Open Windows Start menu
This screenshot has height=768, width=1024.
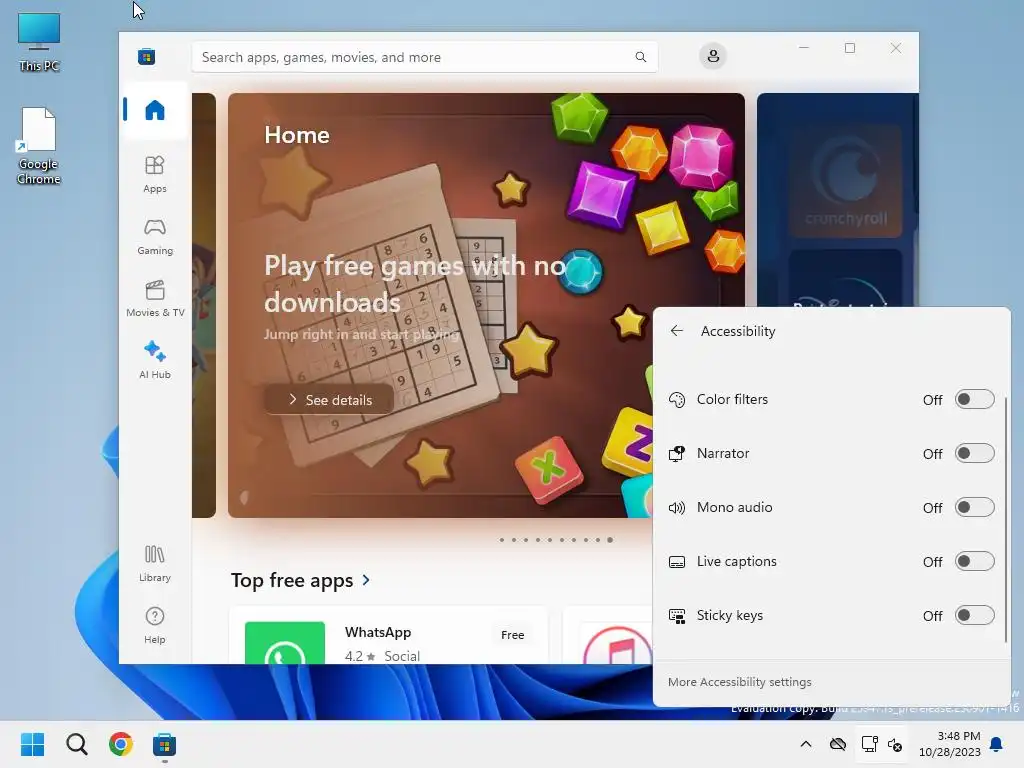(32, 744)
